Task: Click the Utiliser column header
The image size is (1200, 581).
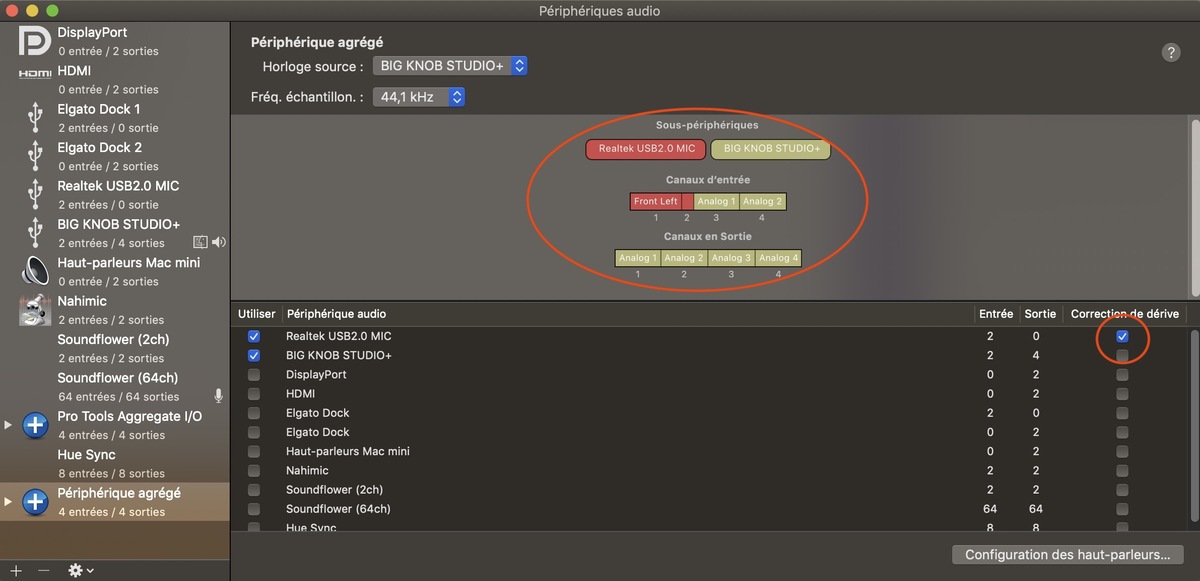Action: point(256,314)
